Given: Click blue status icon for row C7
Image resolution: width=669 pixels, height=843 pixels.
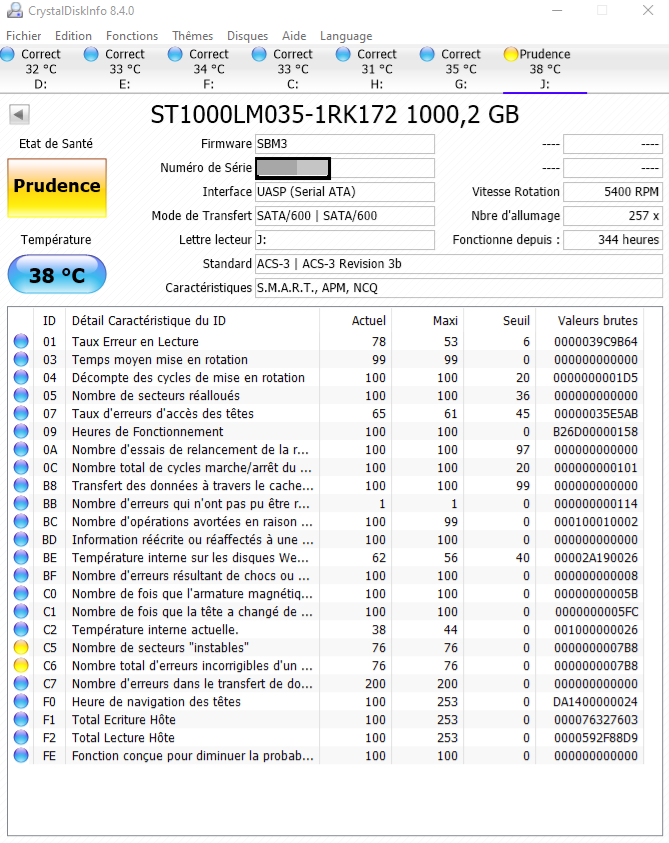Looking at the screenshot, I should [21, 683].
